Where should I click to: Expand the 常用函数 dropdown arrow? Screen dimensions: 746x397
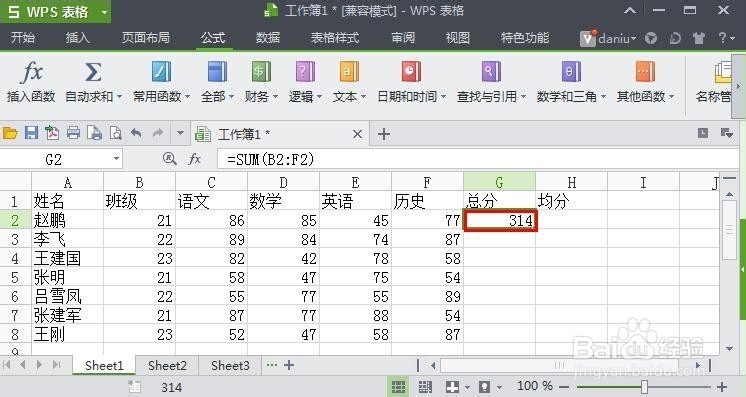(x=187, y=97)
